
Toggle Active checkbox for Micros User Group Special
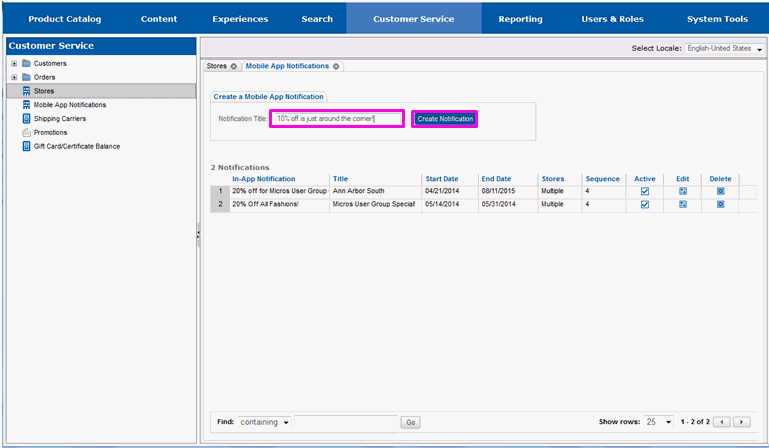tap(645, 205)
